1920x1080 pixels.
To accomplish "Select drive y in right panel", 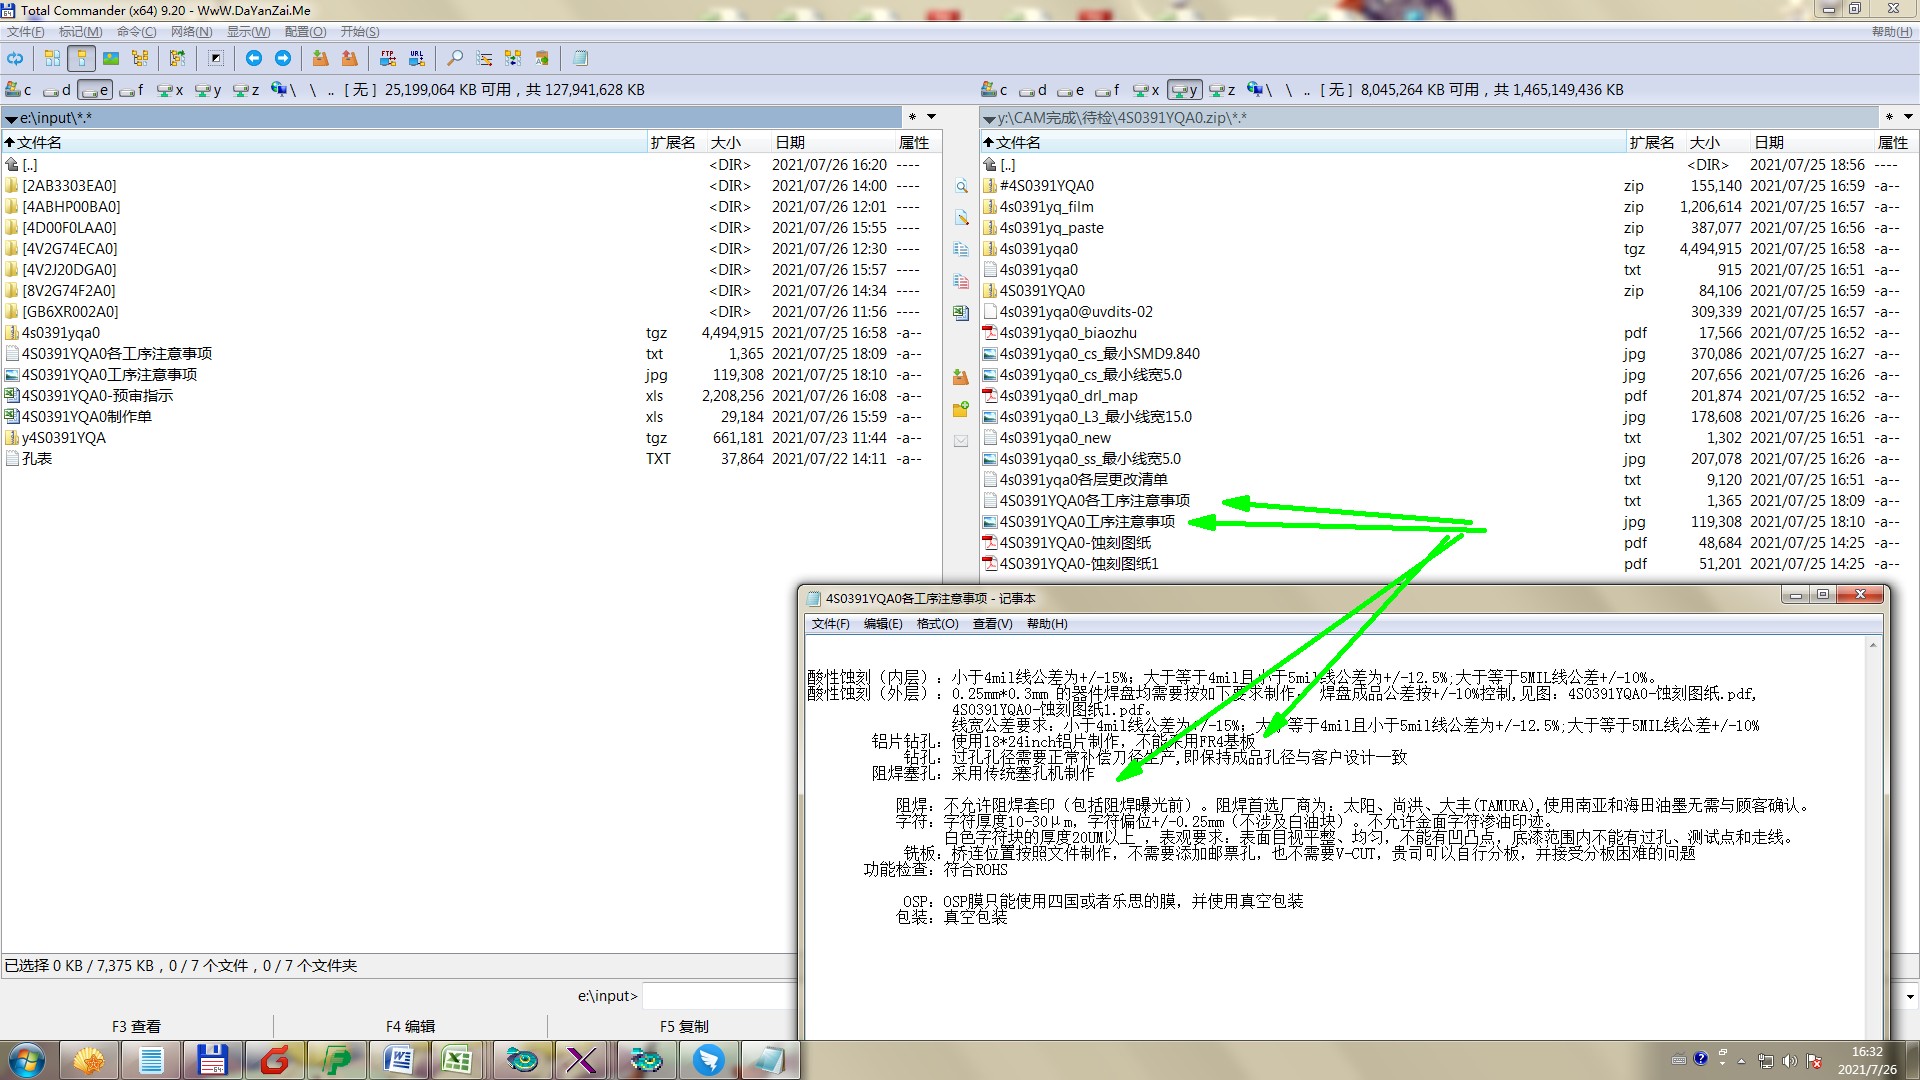I will (1184, 90).
